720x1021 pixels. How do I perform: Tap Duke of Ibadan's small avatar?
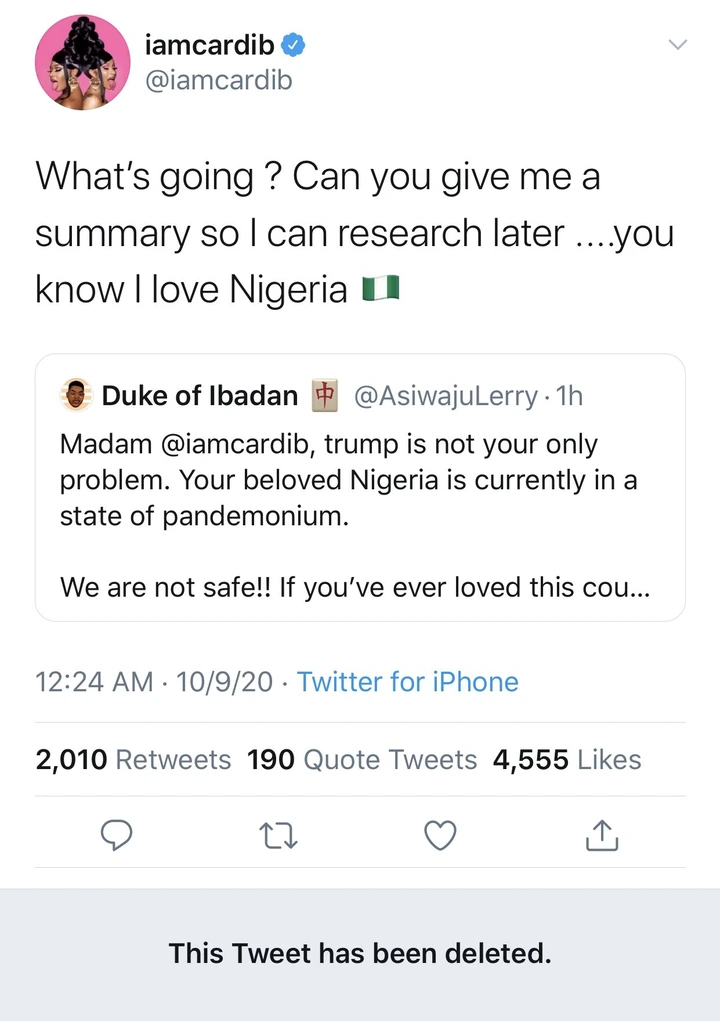(77, 396)
